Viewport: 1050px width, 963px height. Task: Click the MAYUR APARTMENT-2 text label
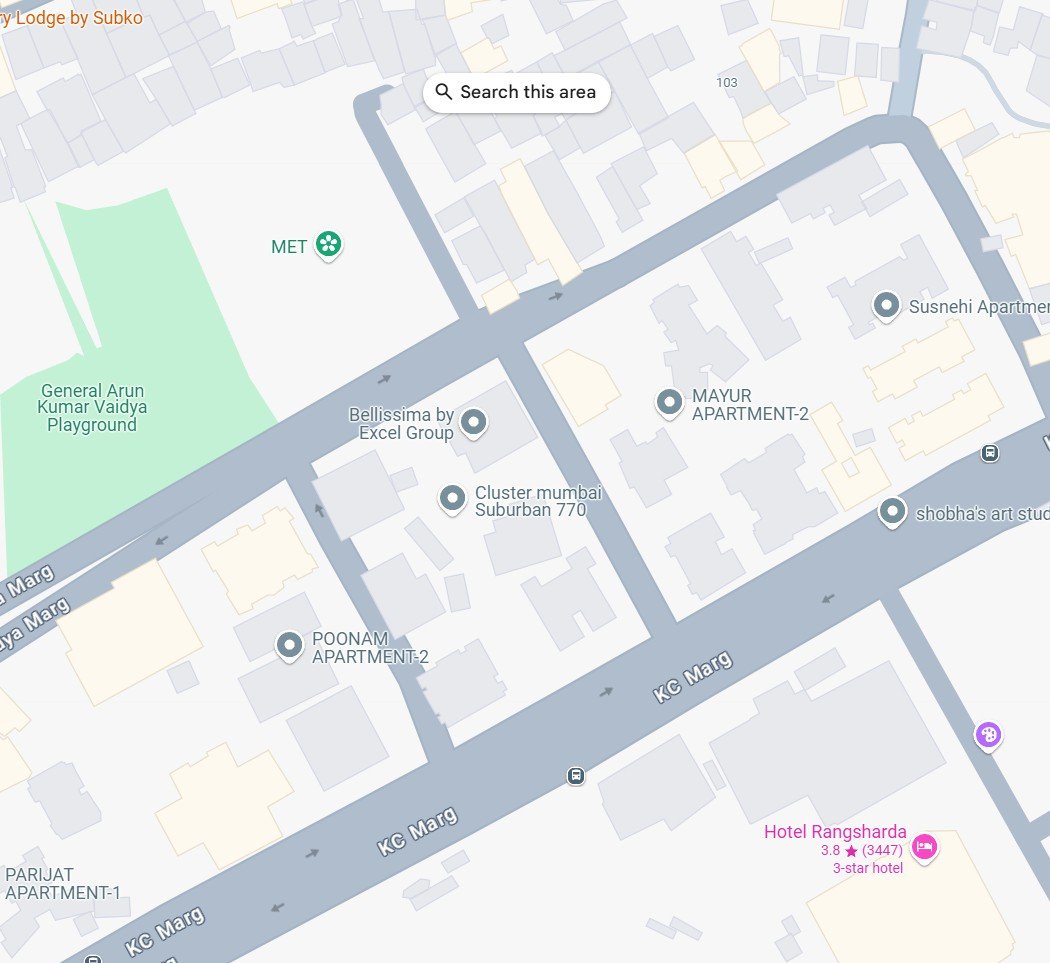750,405
